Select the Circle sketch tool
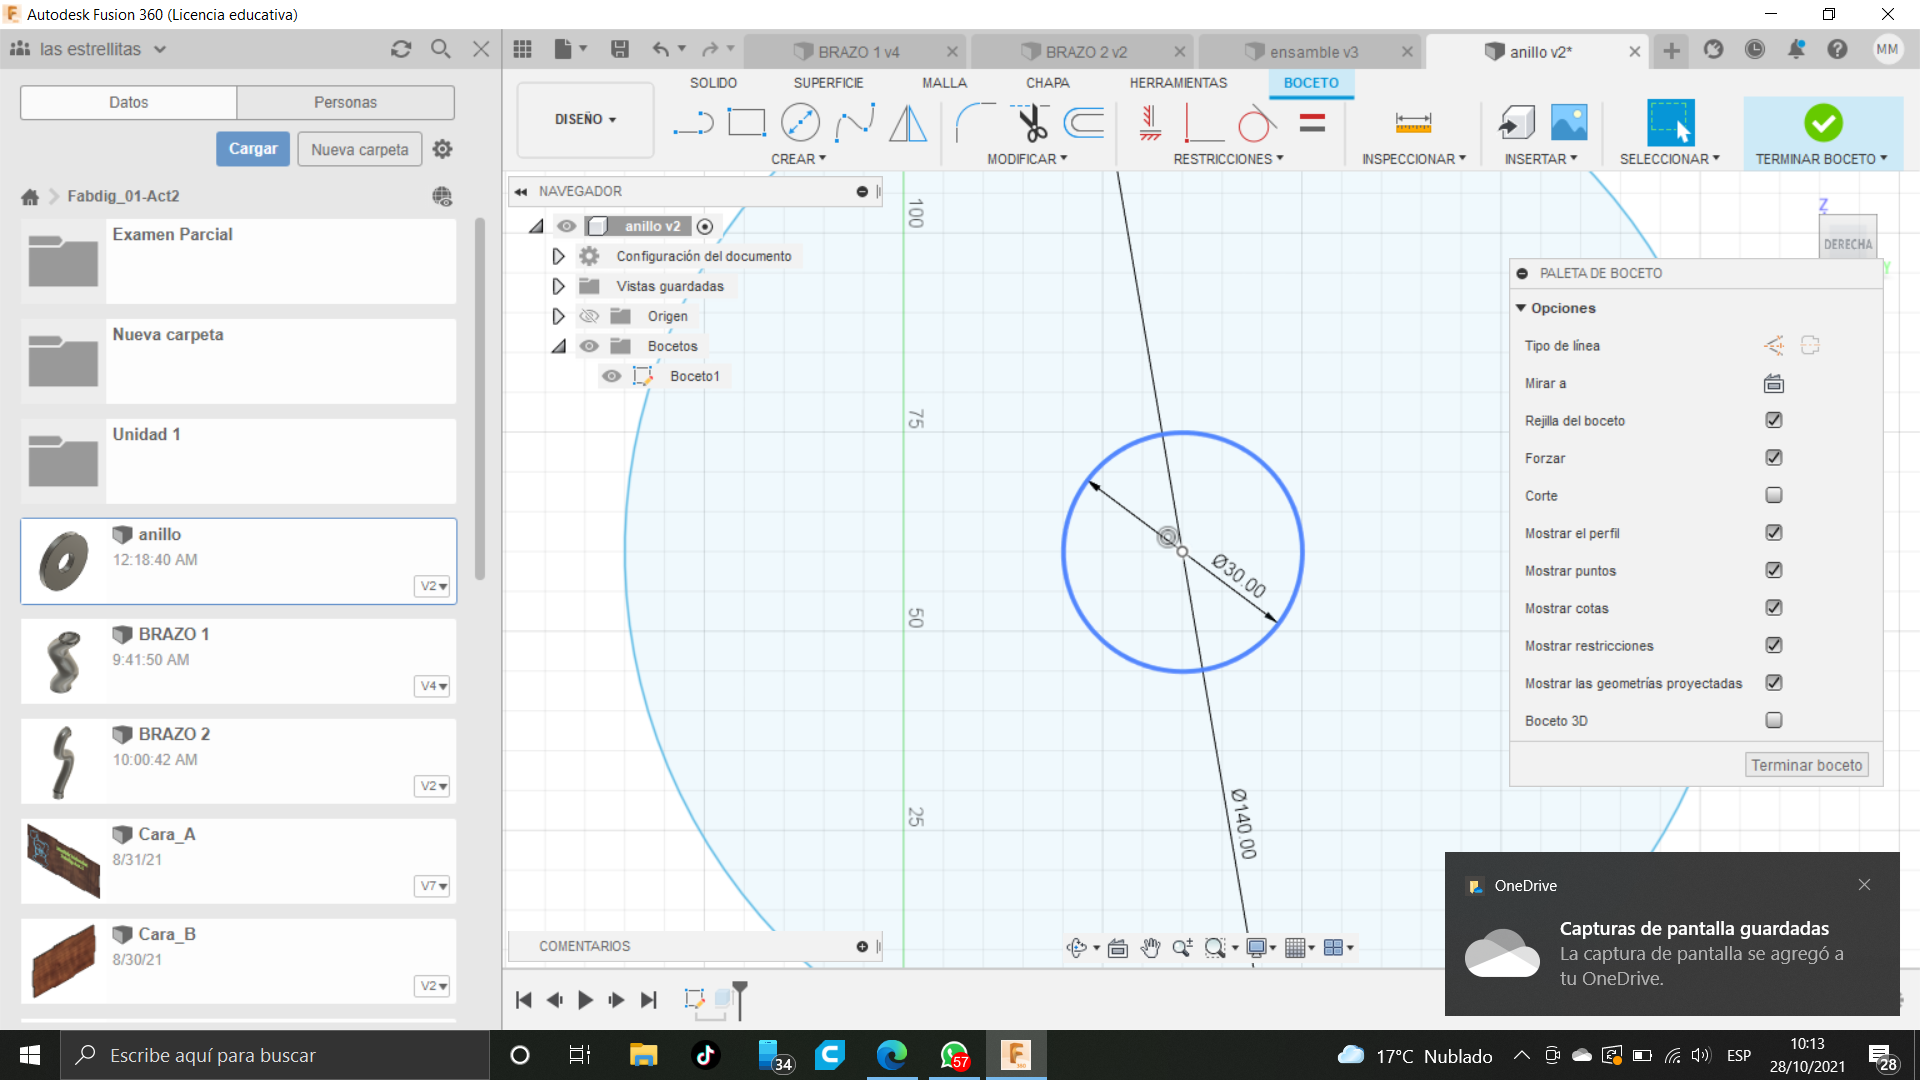Viewport: 1920px width, 1080px height. 800,123
